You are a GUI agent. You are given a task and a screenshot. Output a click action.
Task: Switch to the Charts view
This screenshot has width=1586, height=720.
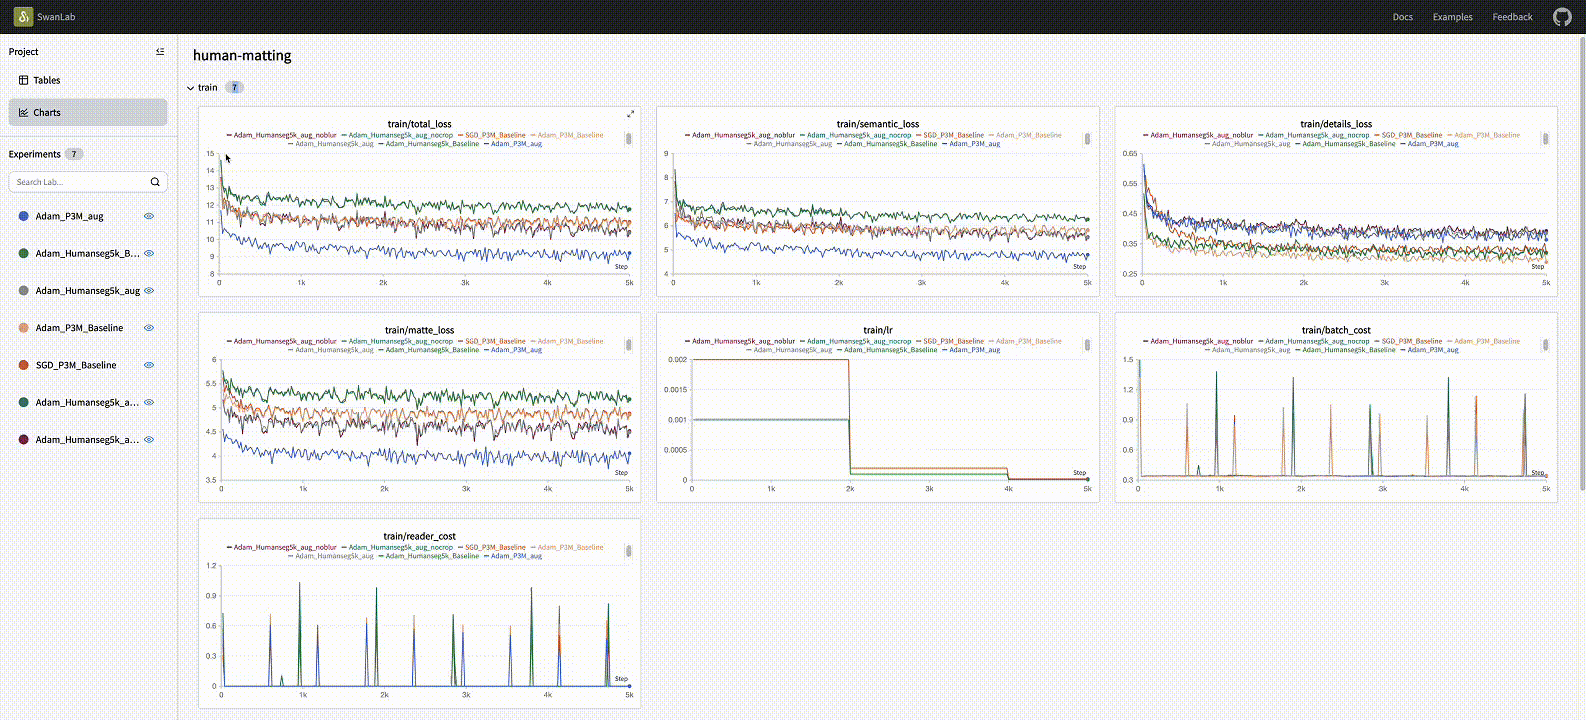point(88,112)
